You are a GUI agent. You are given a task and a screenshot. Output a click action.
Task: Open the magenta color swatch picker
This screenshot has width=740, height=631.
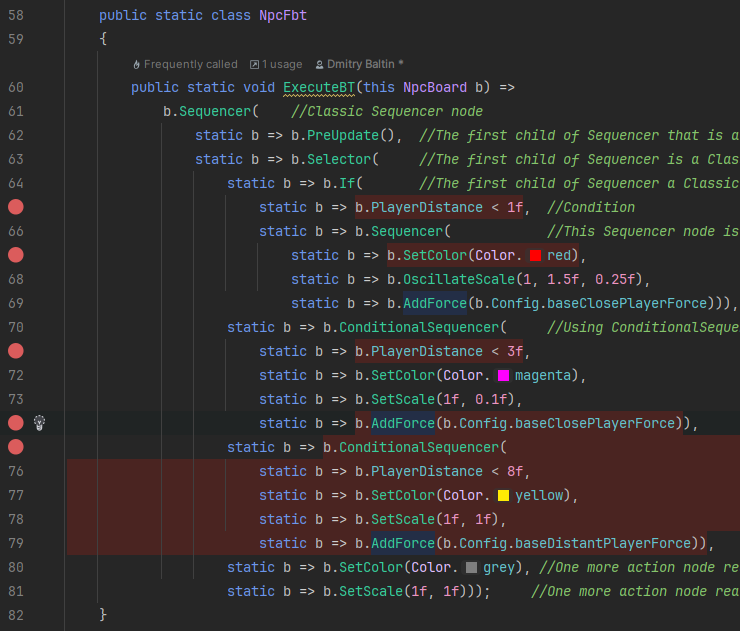click(503, 375)
